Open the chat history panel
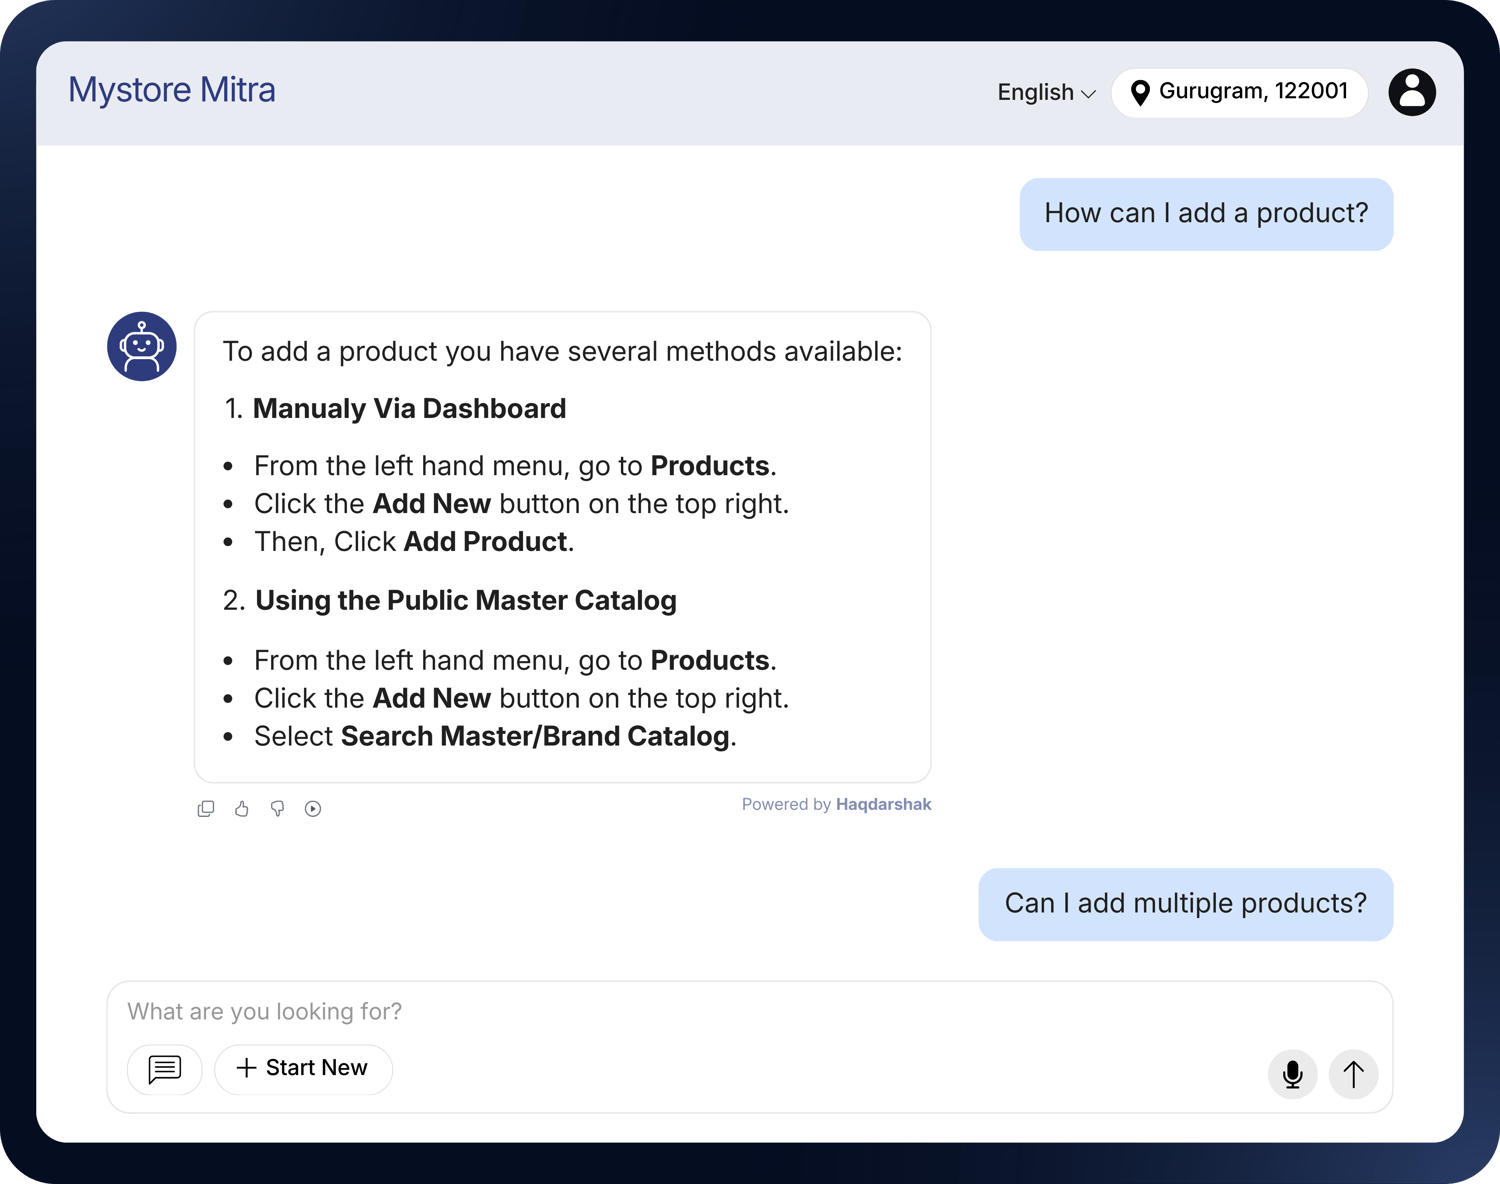 [164, 1069]
